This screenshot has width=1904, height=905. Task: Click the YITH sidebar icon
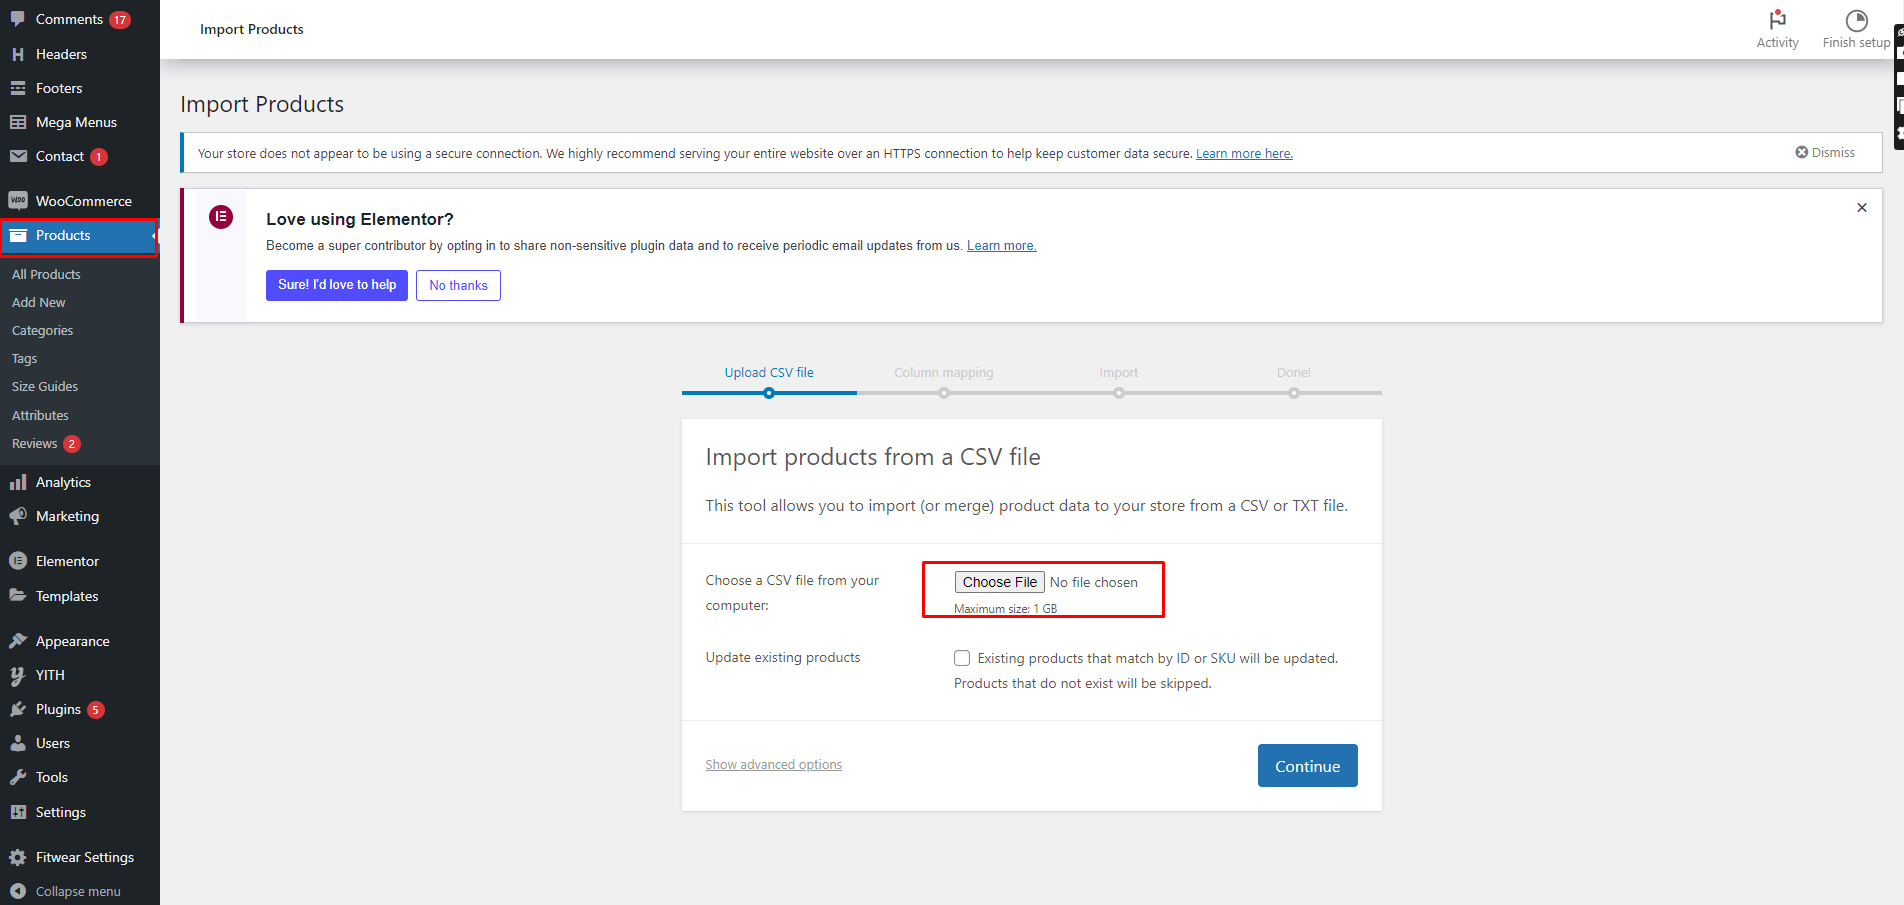tap(18, 675)
